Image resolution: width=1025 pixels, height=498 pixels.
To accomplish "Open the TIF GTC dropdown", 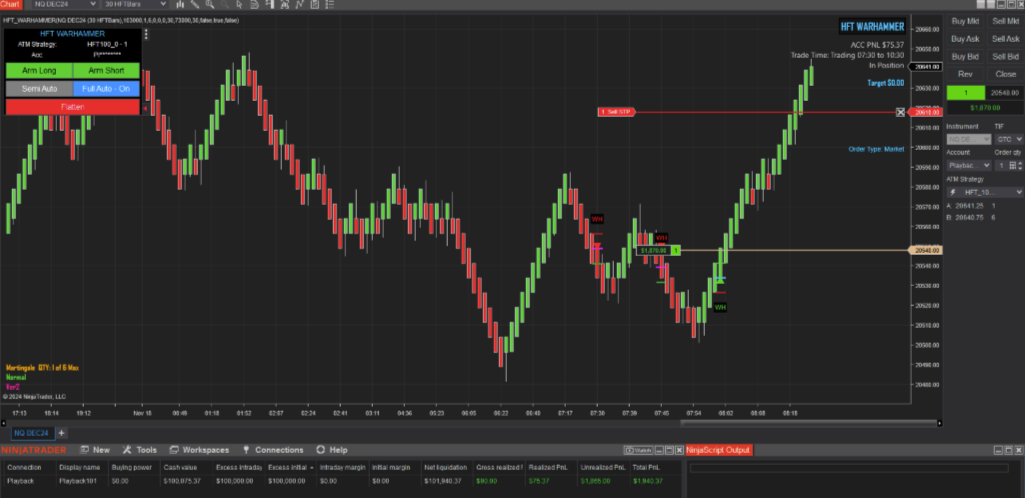I will pyautogui.click(x=1009, y=139).
